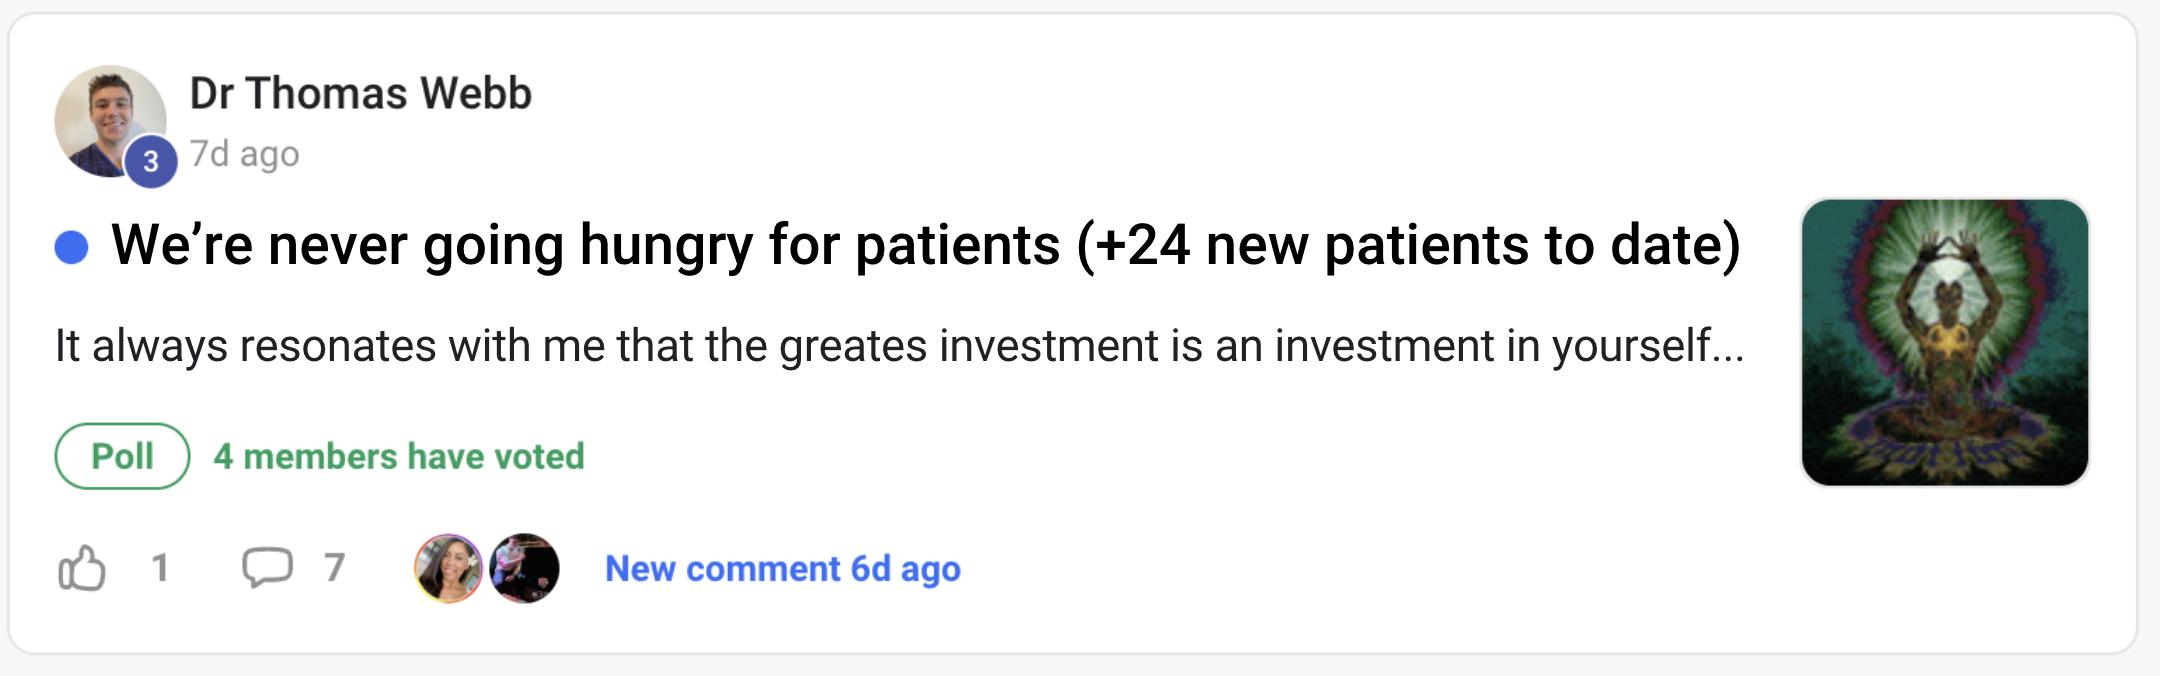Open the "New comment 6d ago" link

(x=782, y=569)
